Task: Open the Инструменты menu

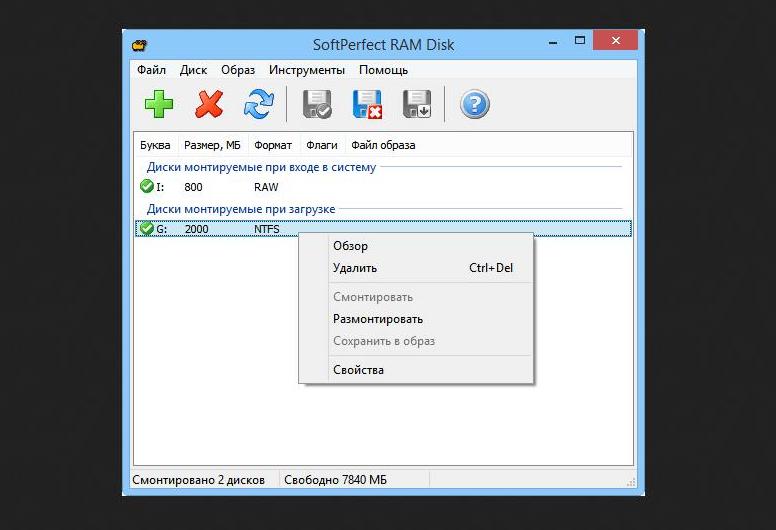Action: tap(307, 70)
